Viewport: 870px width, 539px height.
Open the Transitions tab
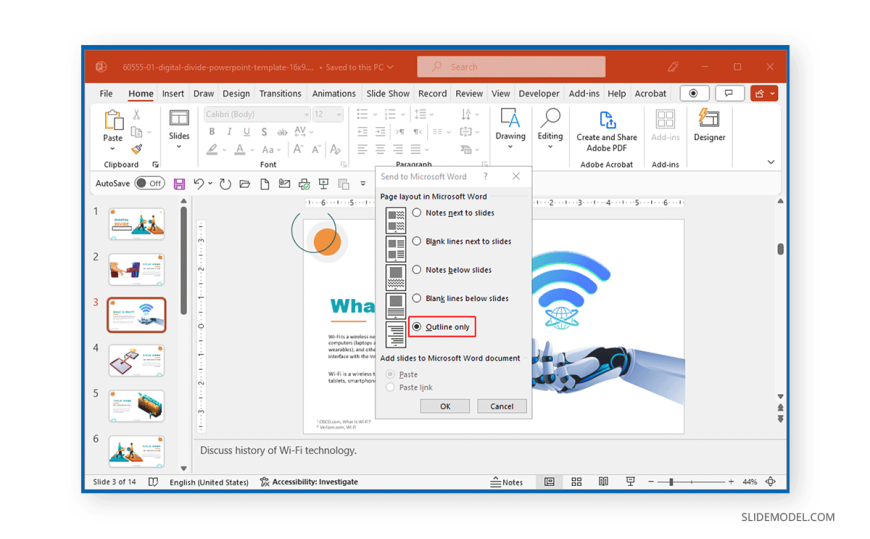tap(280, 94)
